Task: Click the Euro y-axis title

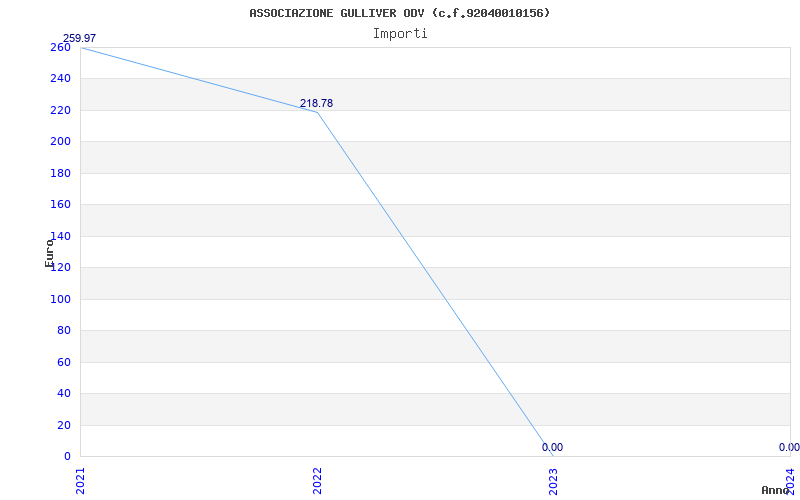Action: [49, 253]
